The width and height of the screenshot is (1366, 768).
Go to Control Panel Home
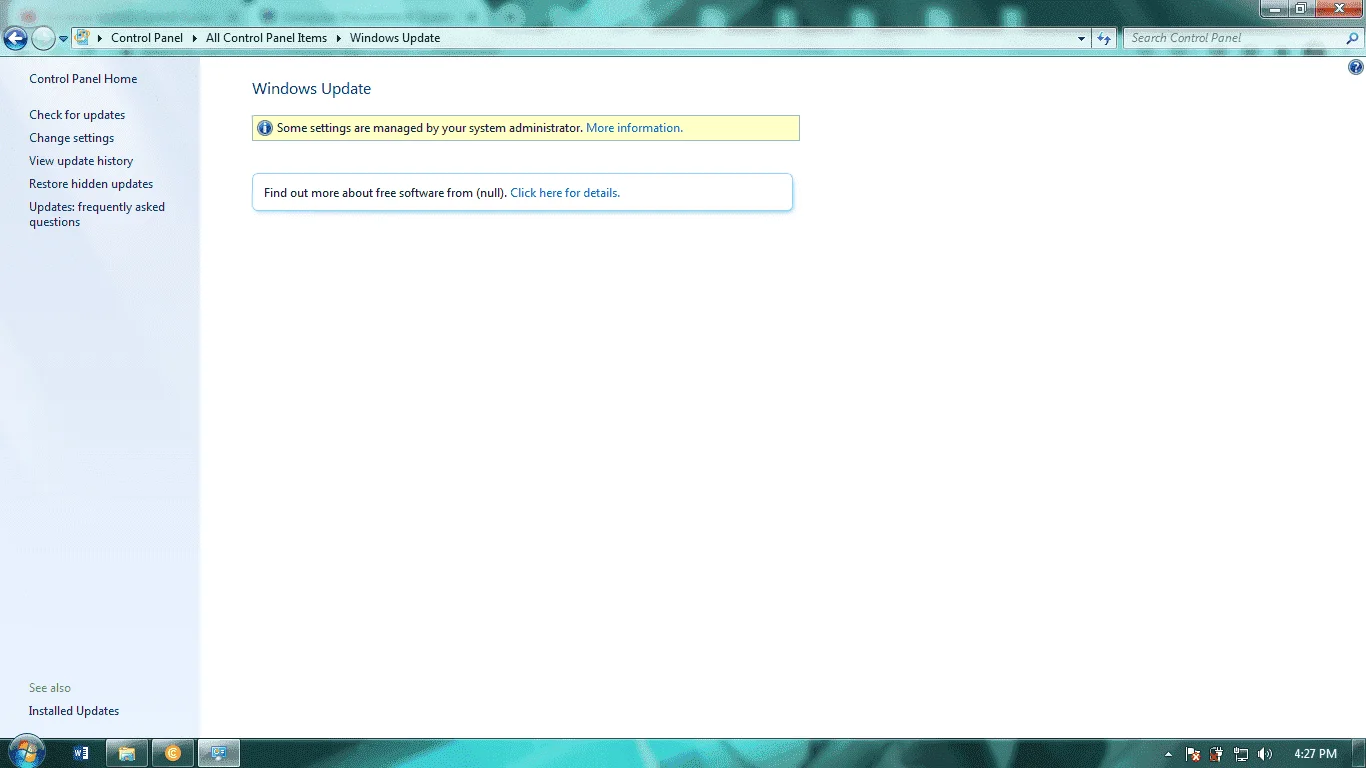(x=83, y=79)
